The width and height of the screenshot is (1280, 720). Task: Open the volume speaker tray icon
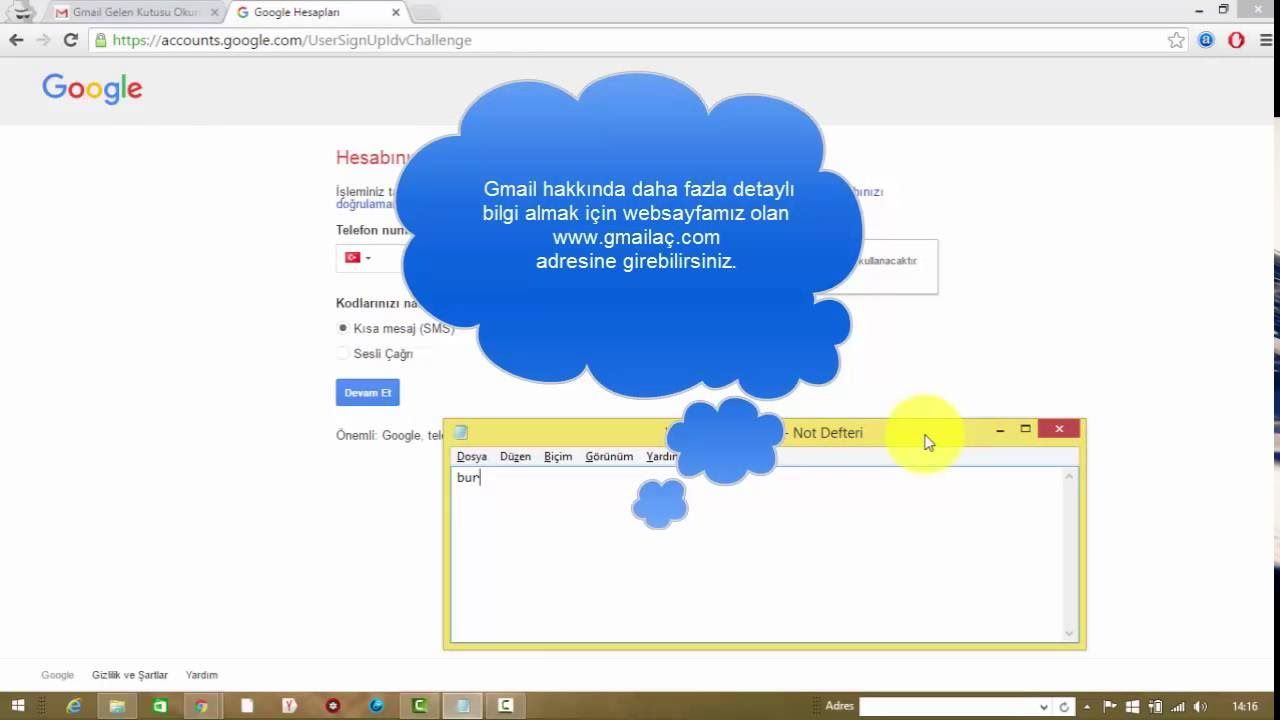(1199, 706)
